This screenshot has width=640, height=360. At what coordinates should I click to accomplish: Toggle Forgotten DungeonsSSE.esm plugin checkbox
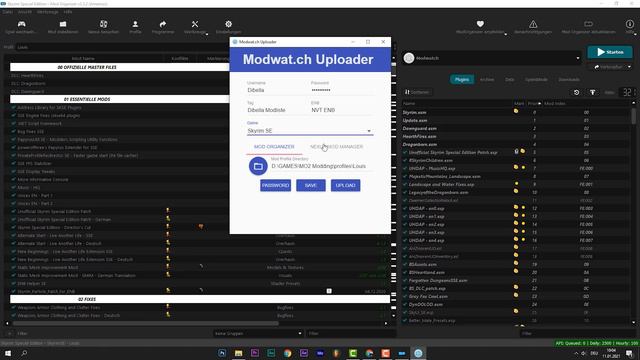pyautogui.click(x=405, y=280)
